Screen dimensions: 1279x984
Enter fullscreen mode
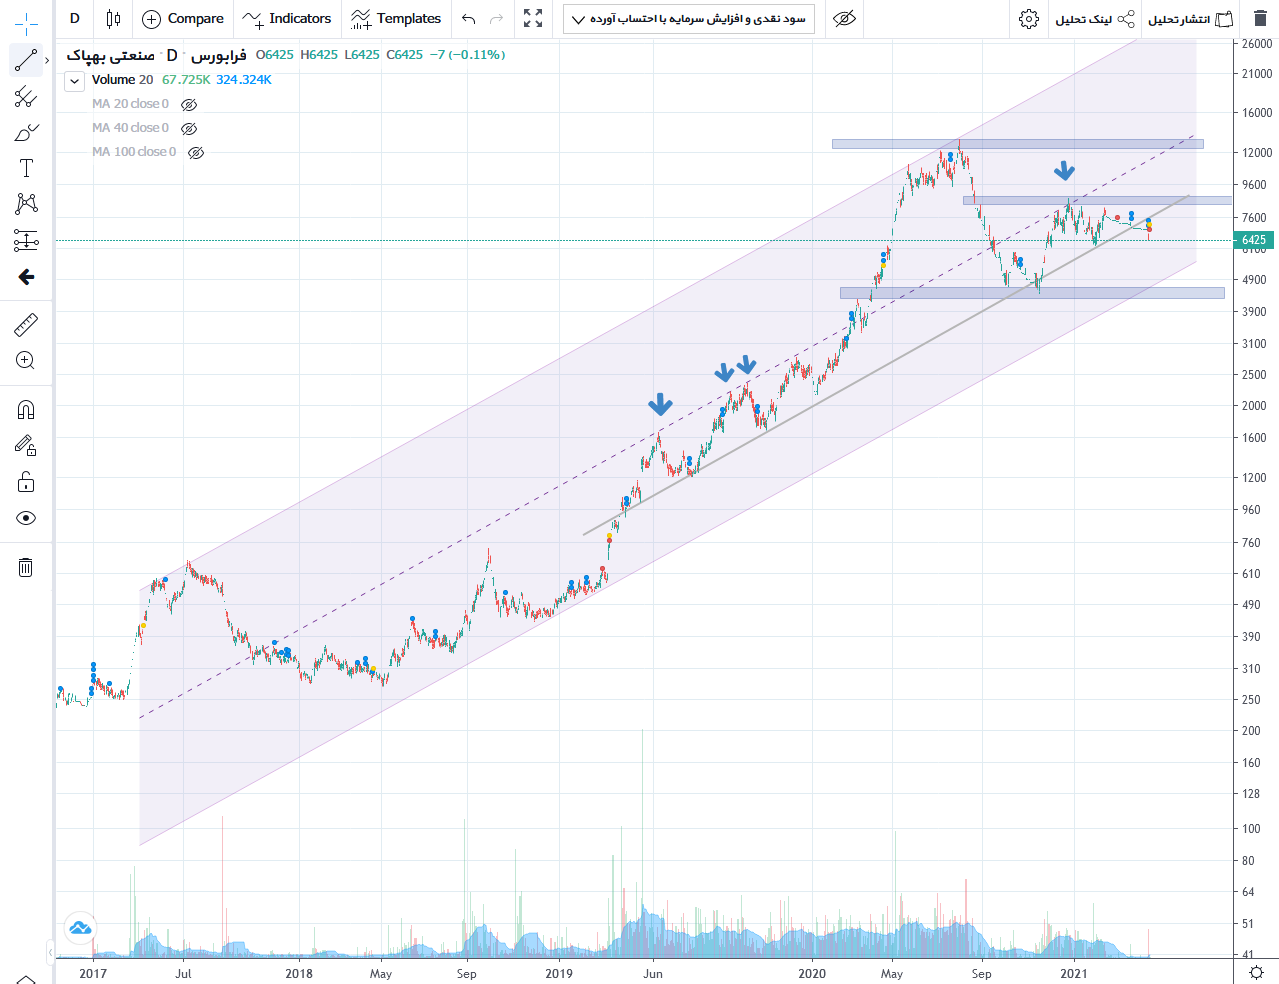533,19
